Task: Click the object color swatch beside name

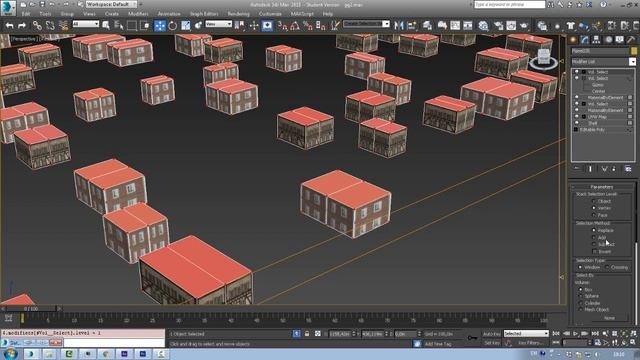Action: click(x=633, y=51)
